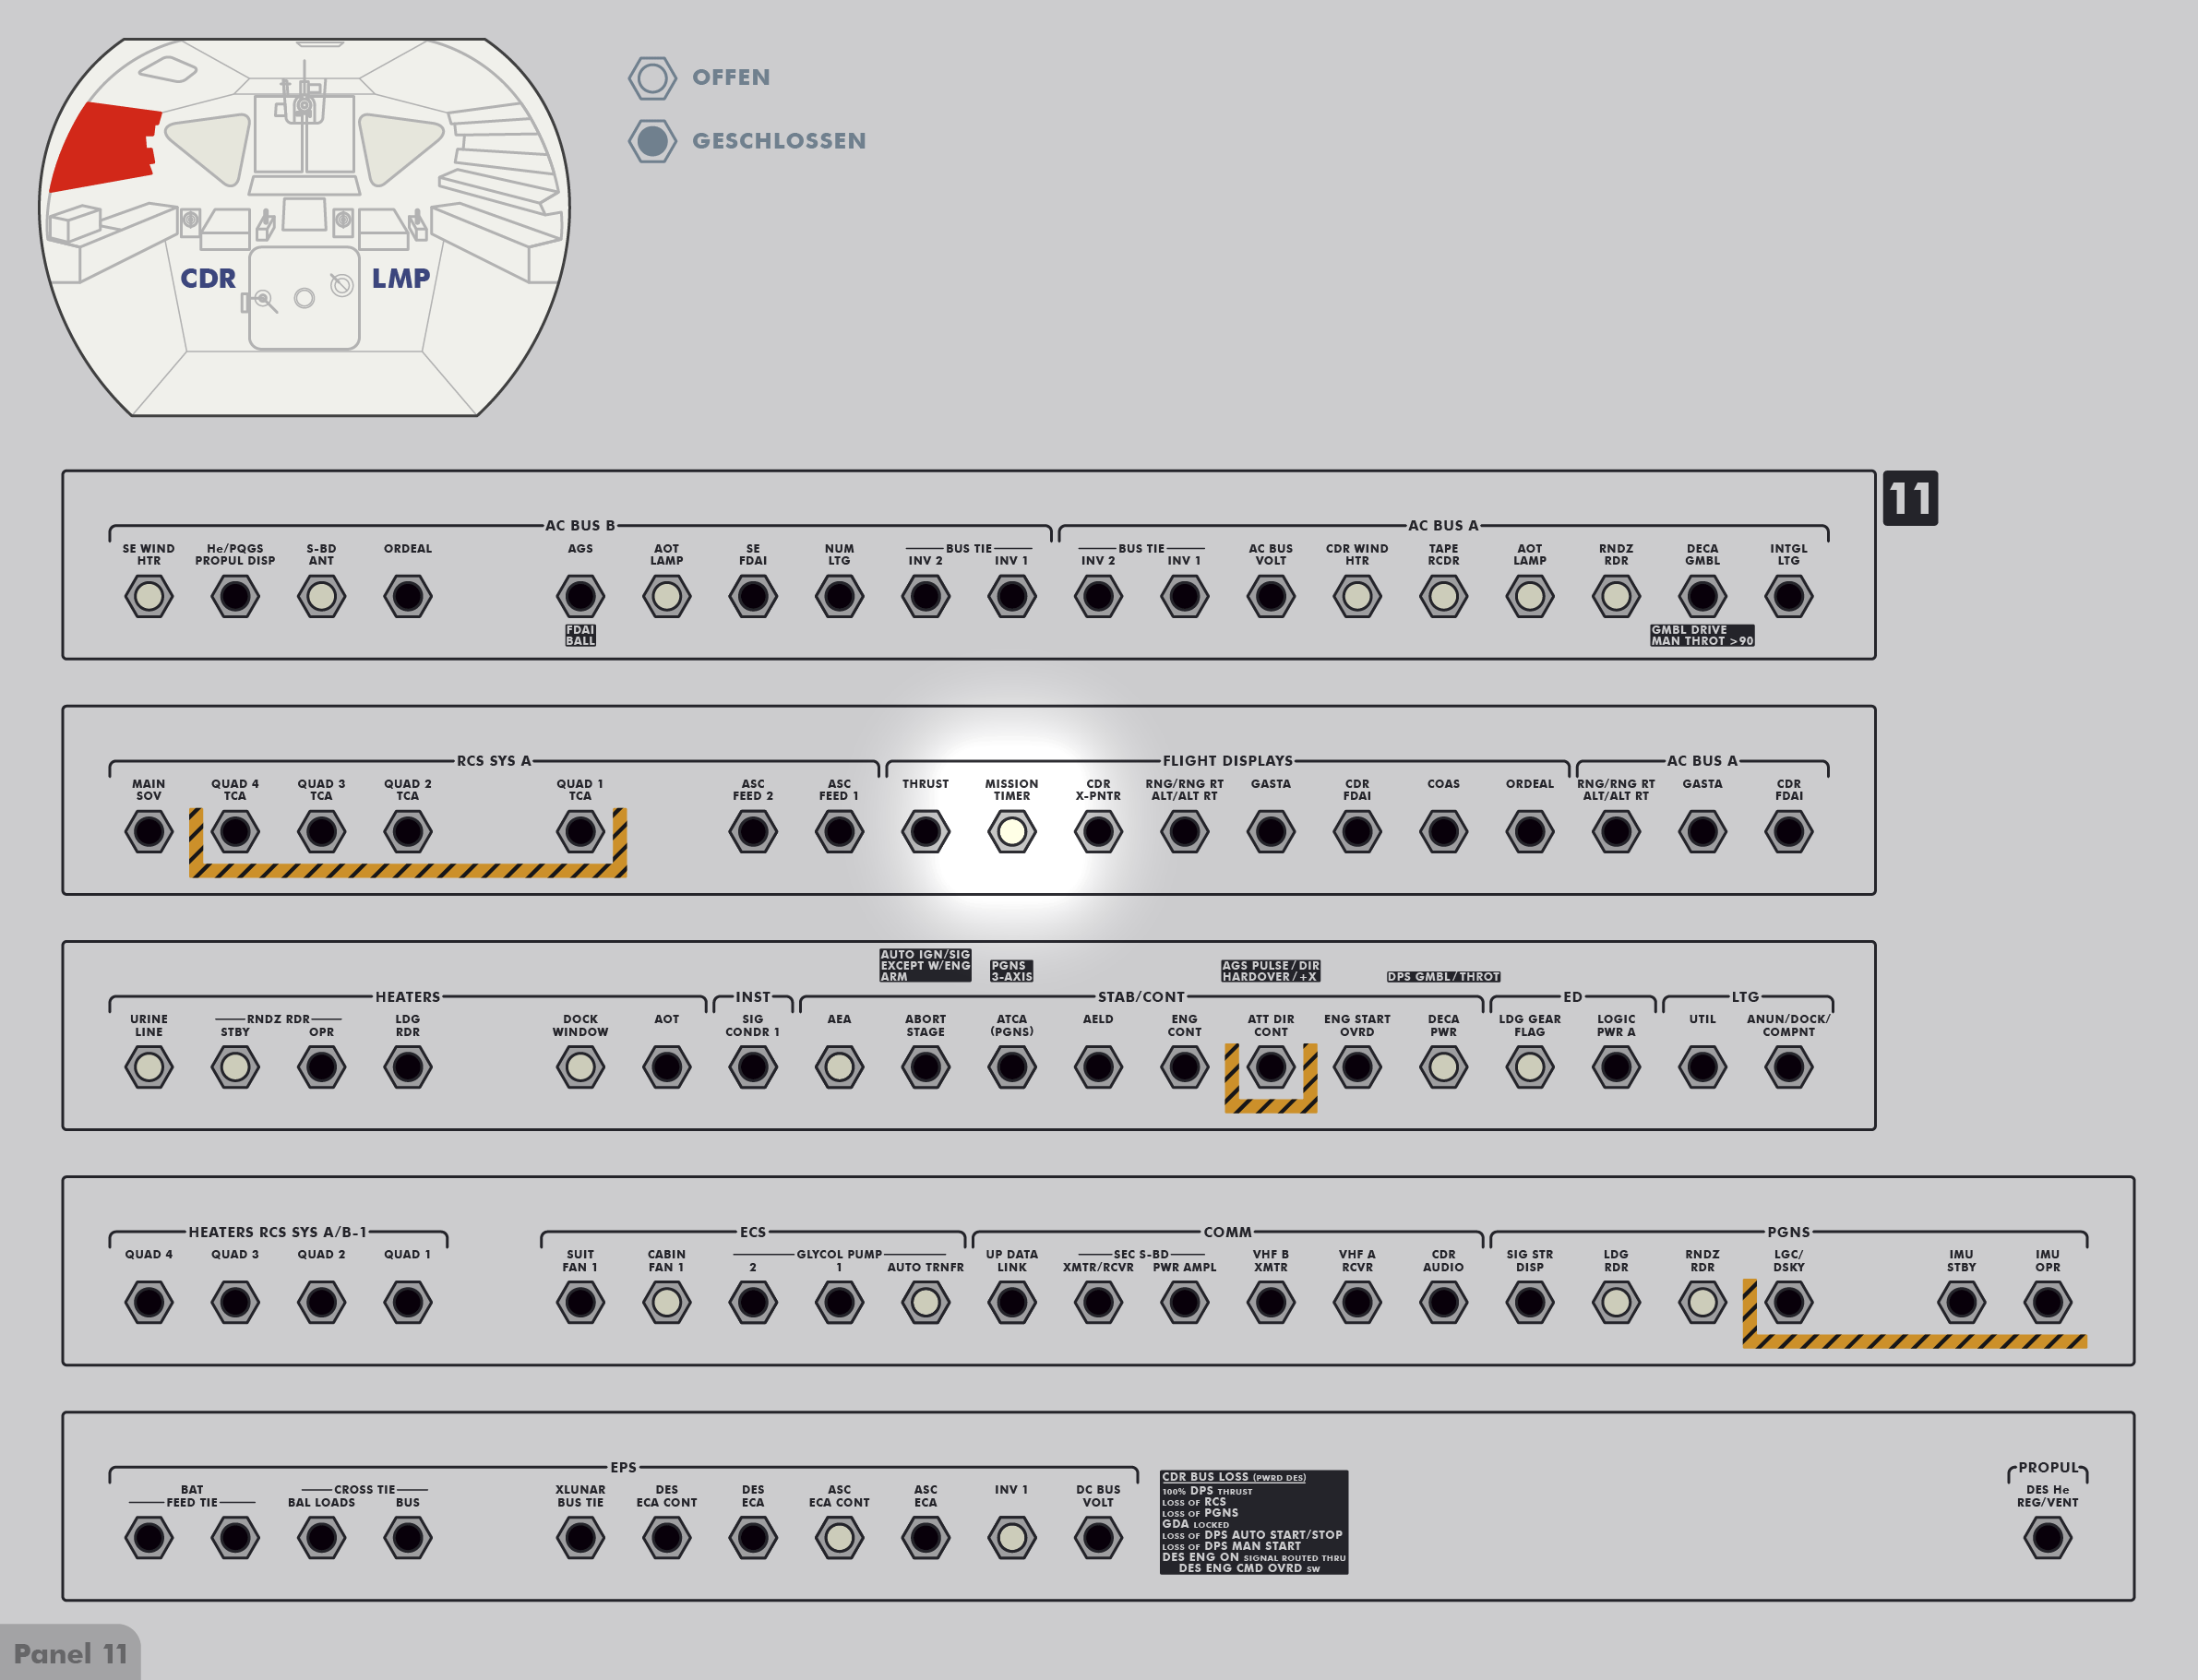Click the GESCHLOSSEN legend hexagon

652,141
